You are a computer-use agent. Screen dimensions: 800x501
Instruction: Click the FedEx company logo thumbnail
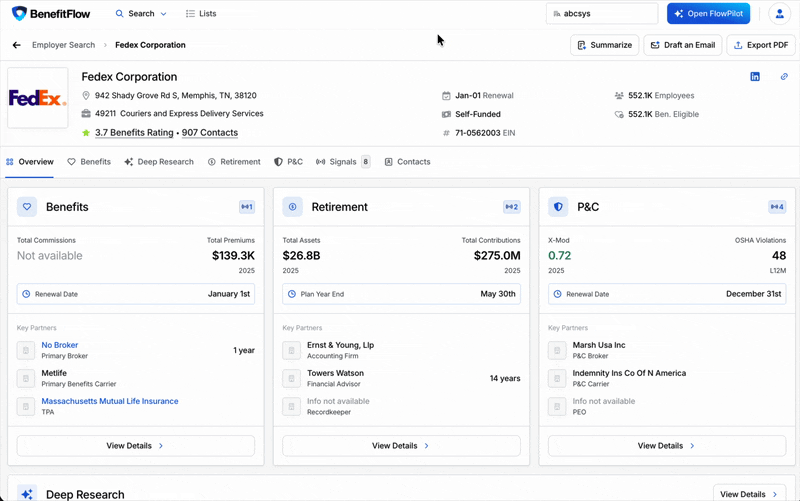[x=38, y=97]
